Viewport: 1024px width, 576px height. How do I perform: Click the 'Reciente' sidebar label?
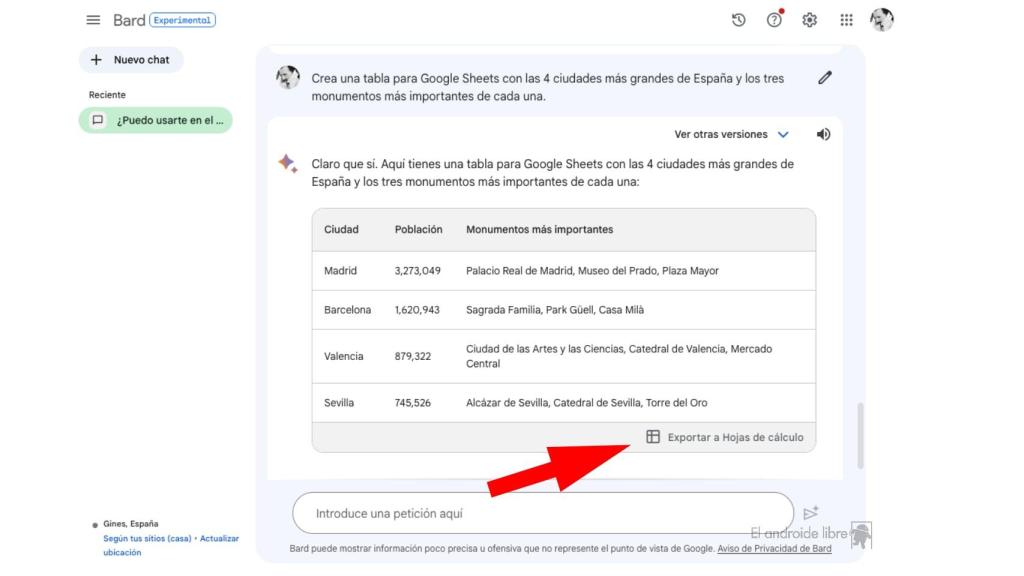point(107,95)
